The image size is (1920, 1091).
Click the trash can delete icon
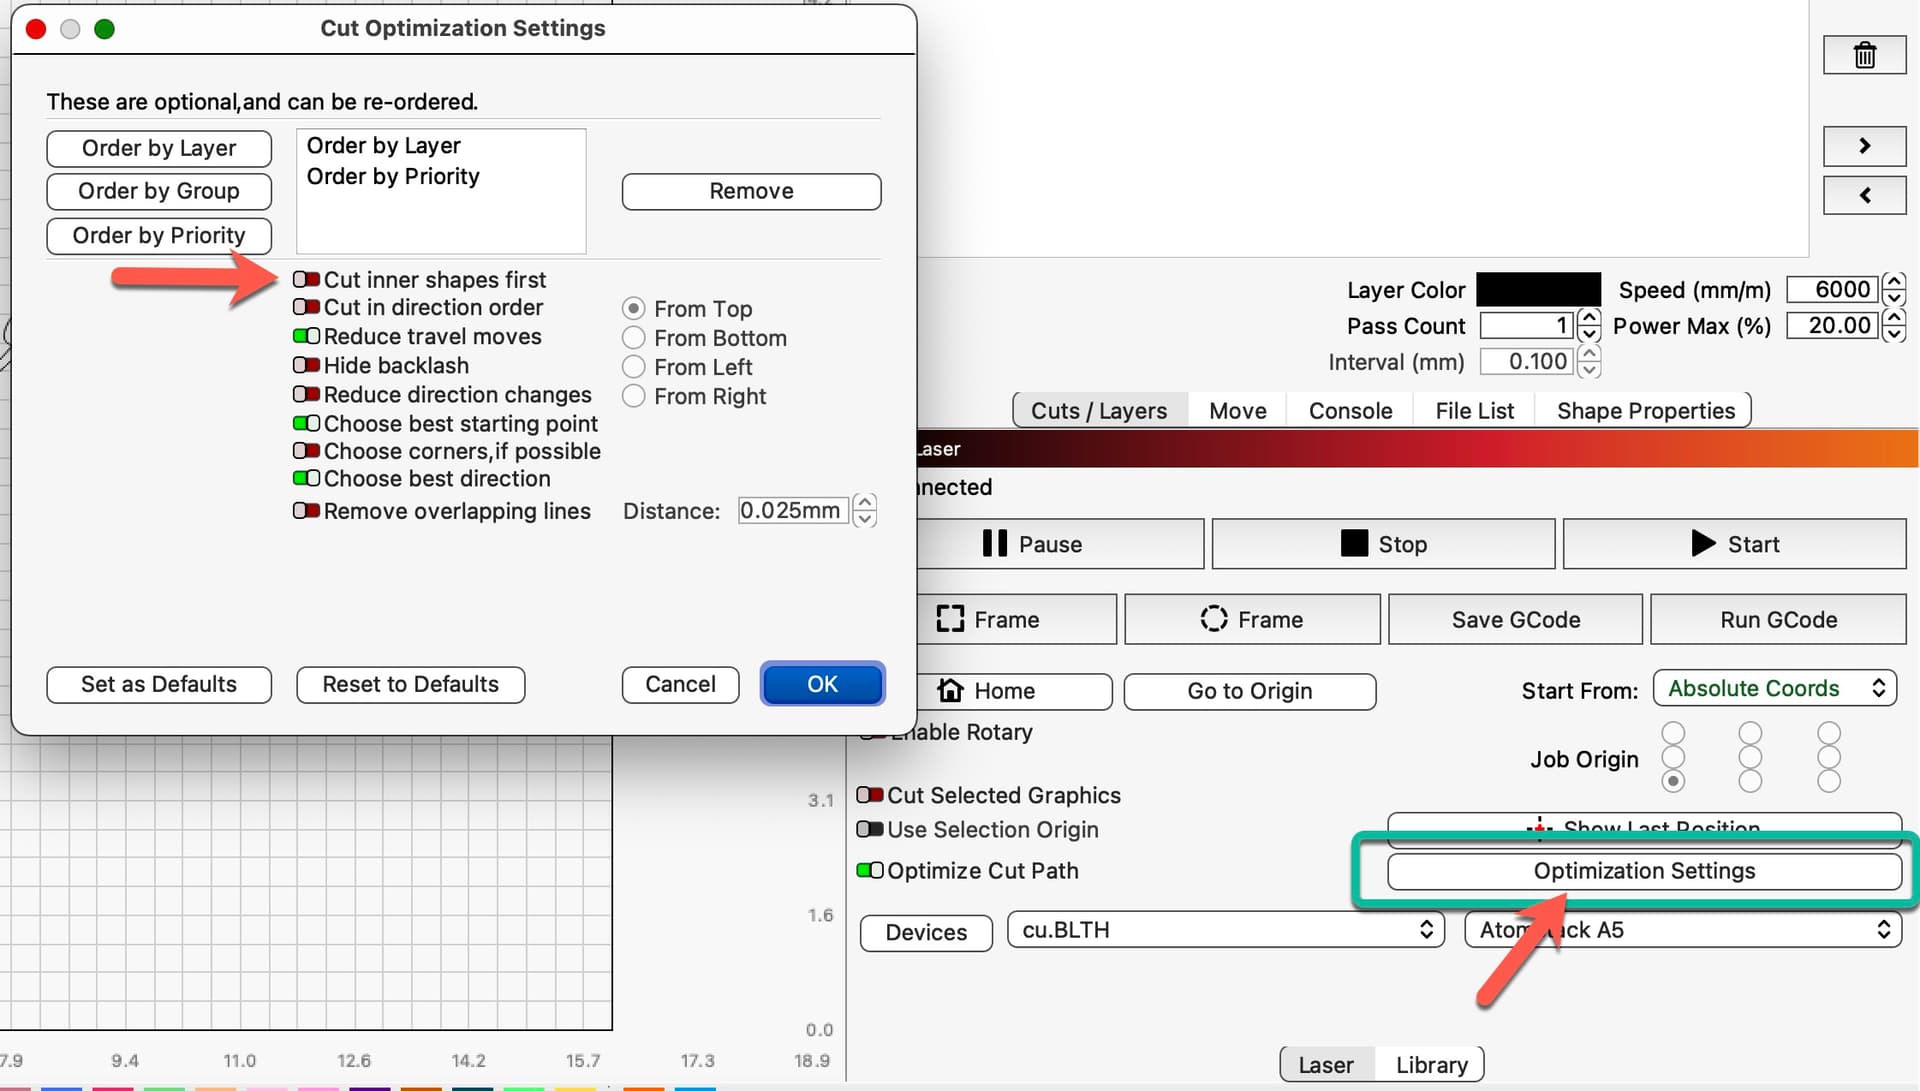pyautogui.click(x=1864, y=55)
